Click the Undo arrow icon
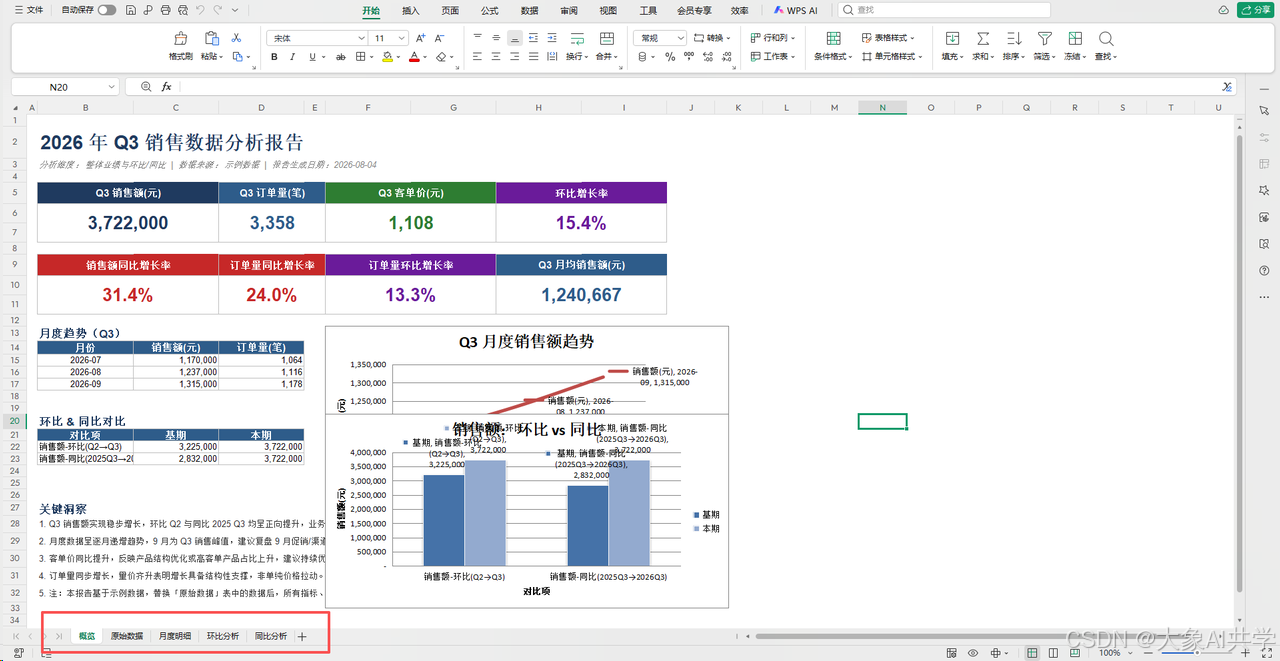Viewport: 1280px width, 661px height. click(x=199, y=10)
